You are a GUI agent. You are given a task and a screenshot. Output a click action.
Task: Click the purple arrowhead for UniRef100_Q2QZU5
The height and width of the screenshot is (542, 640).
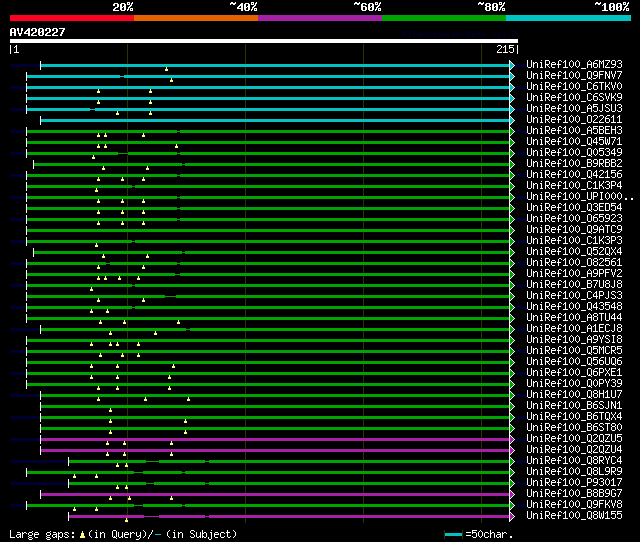(x=513, y=439)
